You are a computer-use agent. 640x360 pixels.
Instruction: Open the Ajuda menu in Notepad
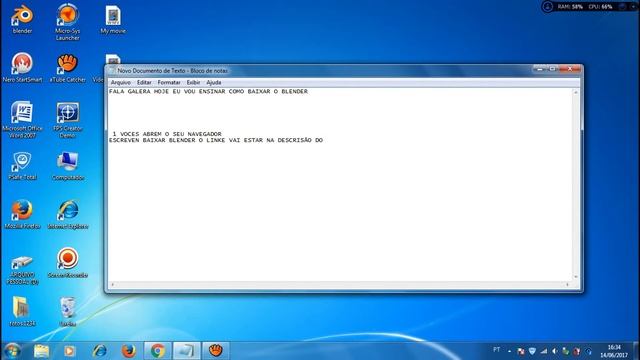coord(214,82)
